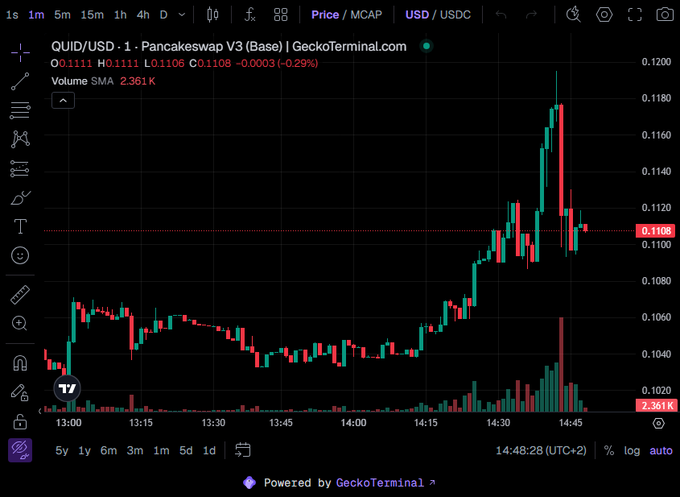This screenshot has height=497, width=680.
Task: Switch to the 5m timeframe
Action: click(62, 15)
